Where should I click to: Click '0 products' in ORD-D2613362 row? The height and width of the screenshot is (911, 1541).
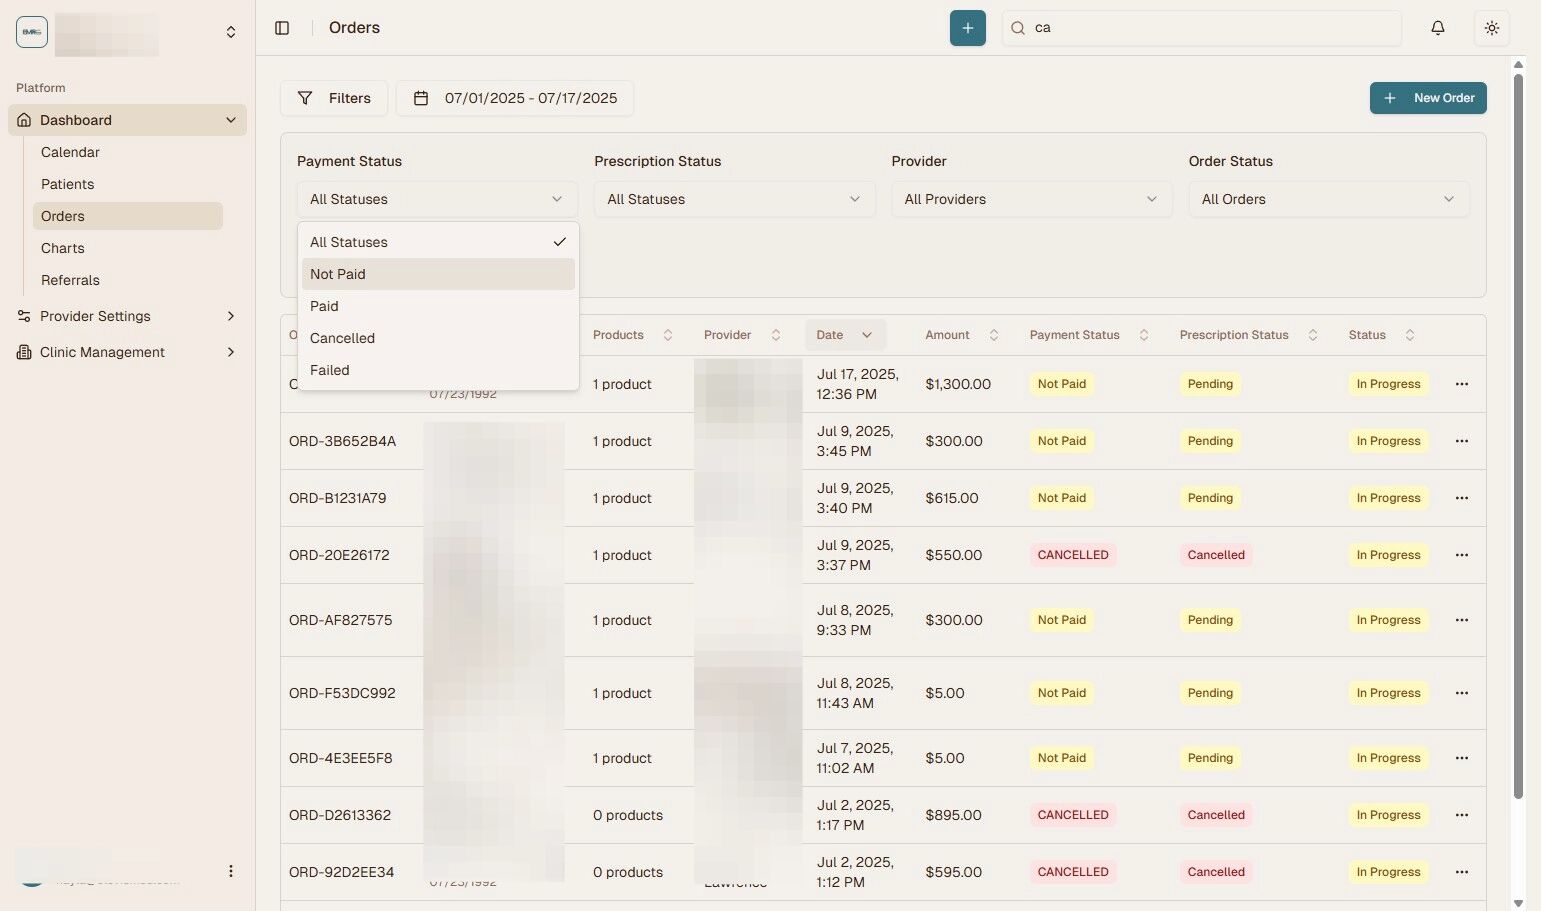[x=628, y=815]
